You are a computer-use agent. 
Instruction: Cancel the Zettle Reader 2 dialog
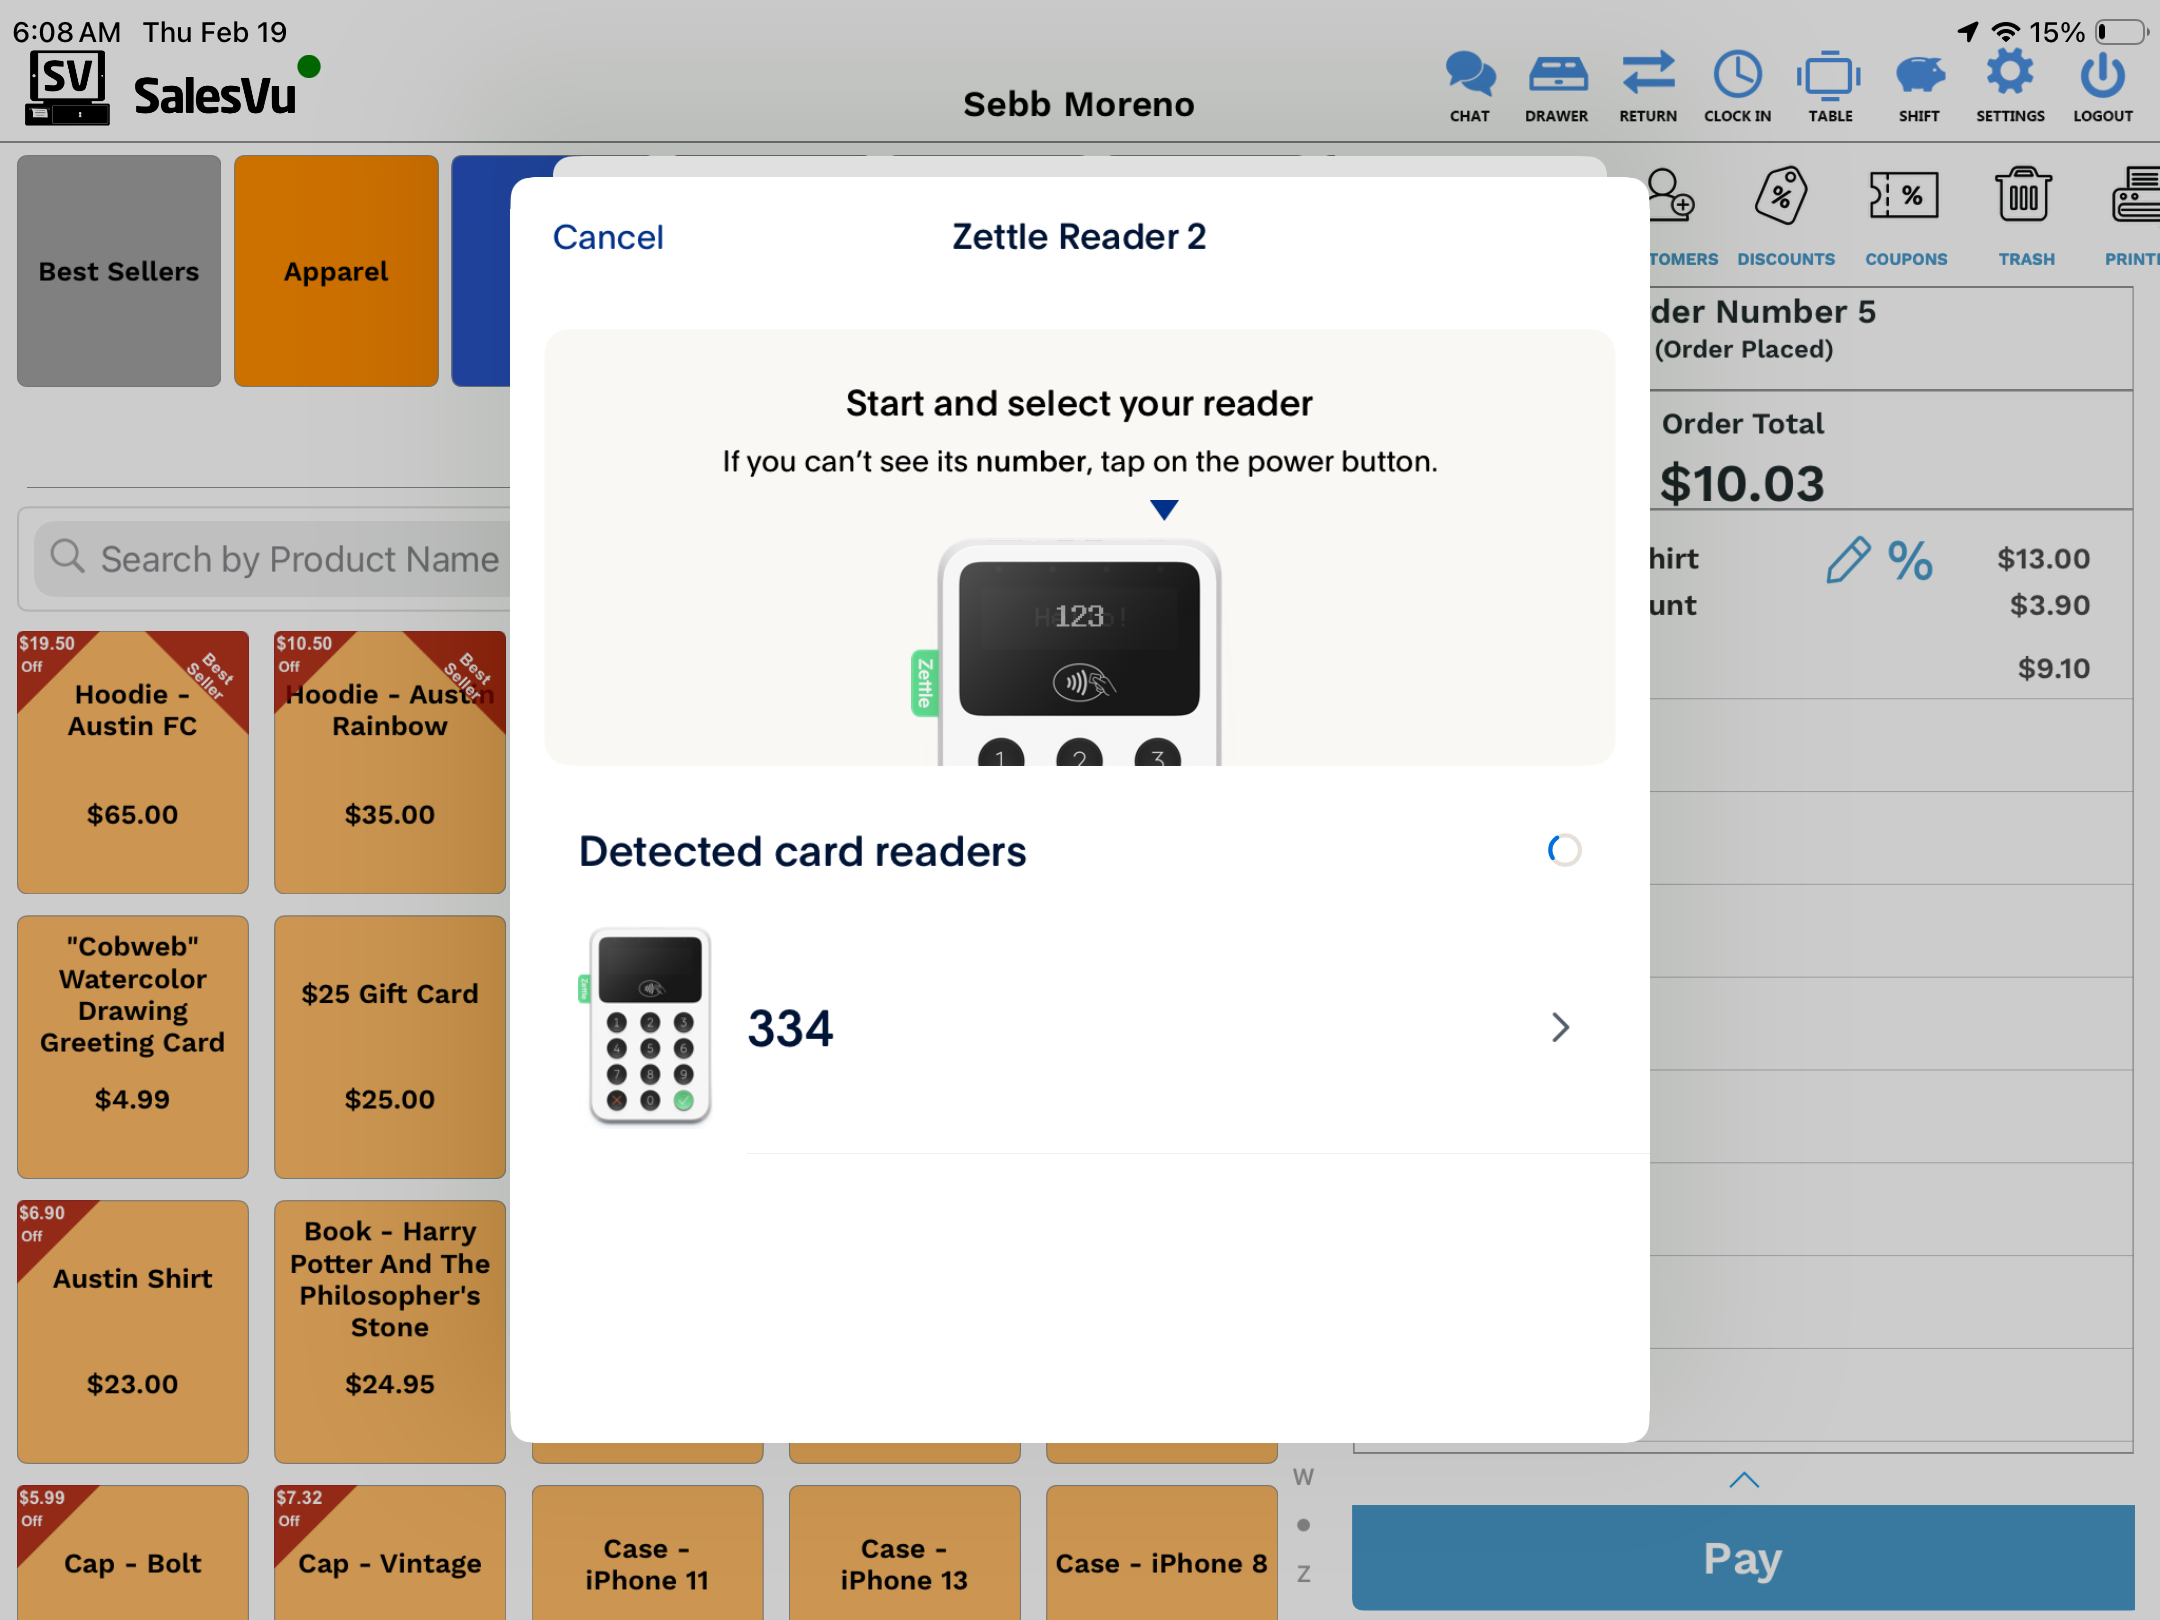[607, 238]
